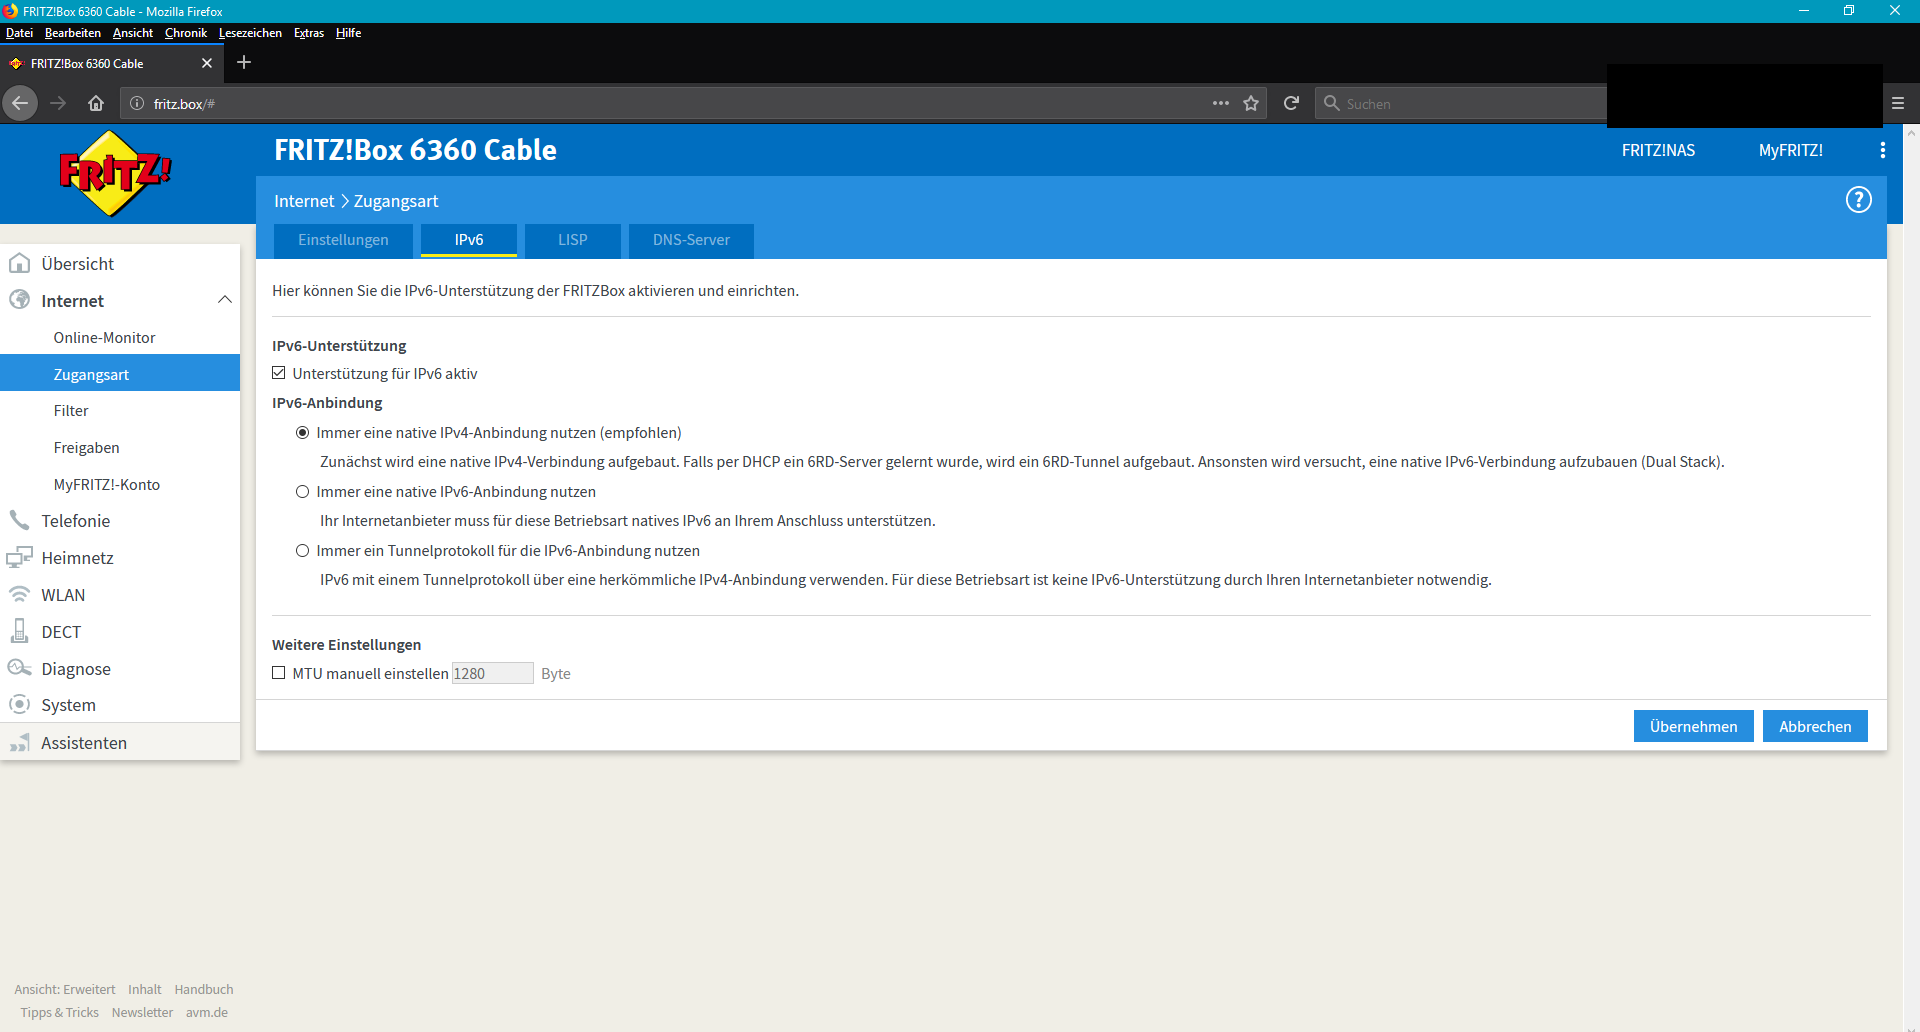This screenshot has width=1920, height=1032.
Task: Click into the MTU byte value field
Action: tap(492, 673)
